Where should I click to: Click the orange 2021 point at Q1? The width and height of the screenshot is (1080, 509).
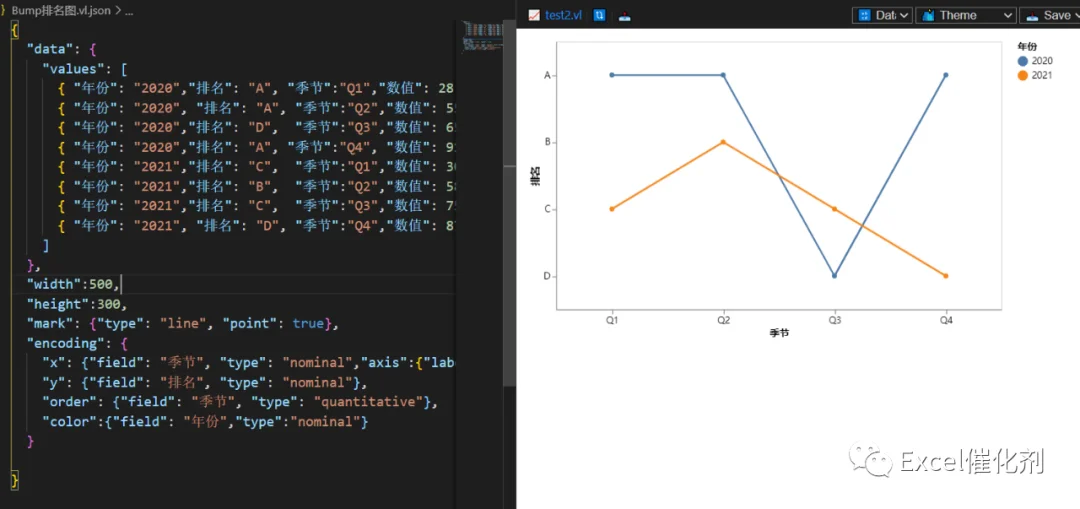click(x=612, y=209)
